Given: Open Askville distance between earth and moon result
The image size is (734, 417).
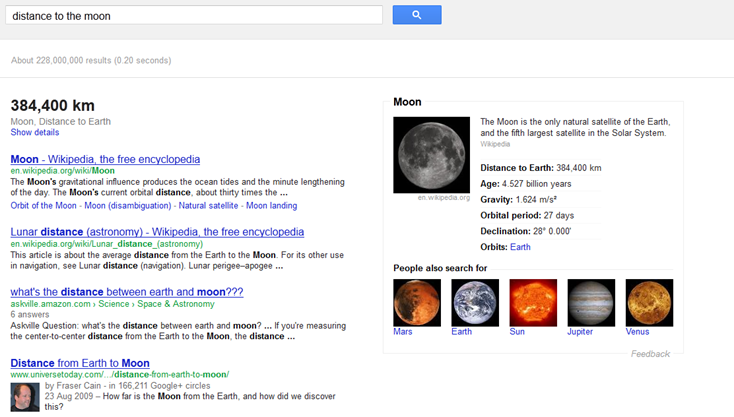Looking at the screenshot, I should 127,291.
